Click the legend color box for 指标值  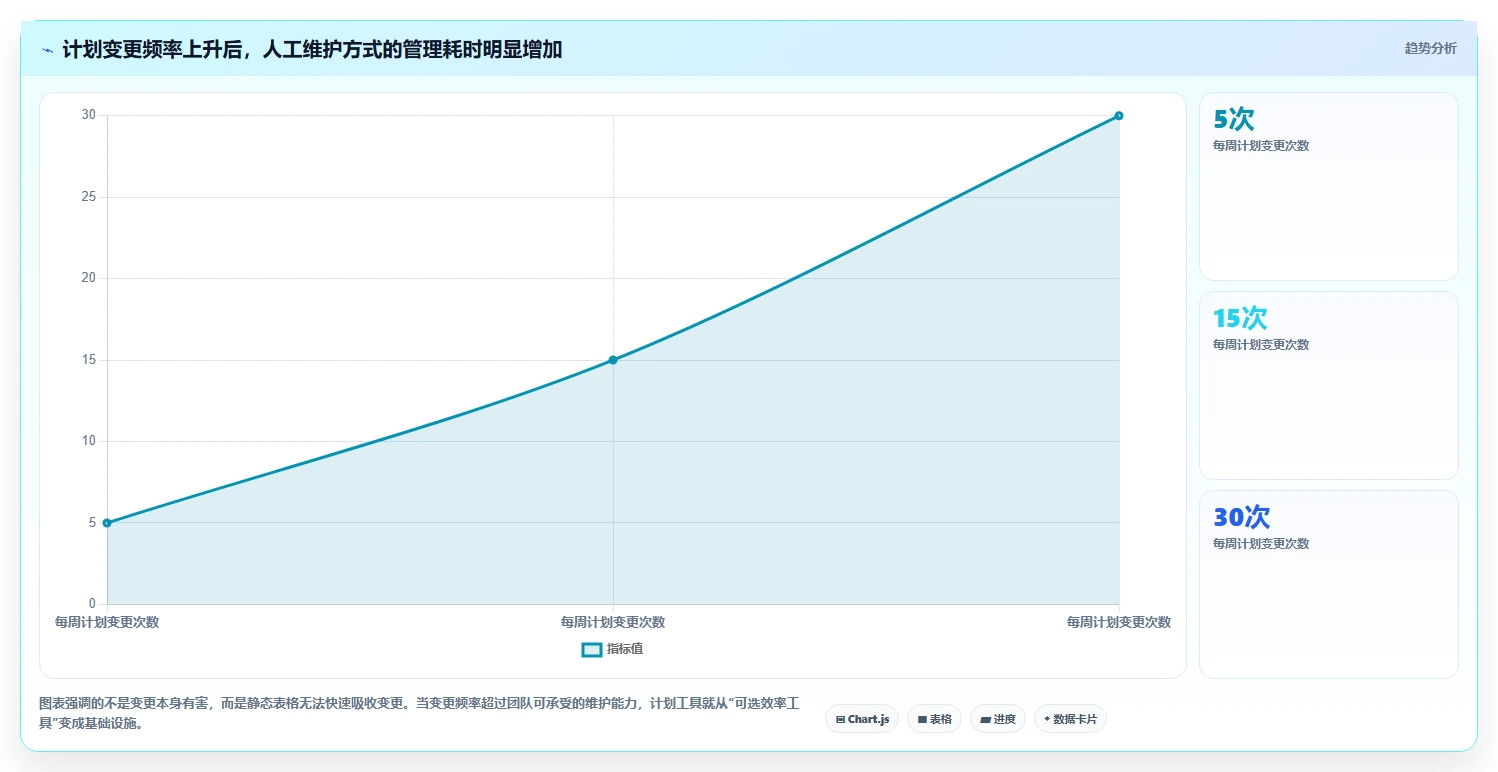(591, 650)
